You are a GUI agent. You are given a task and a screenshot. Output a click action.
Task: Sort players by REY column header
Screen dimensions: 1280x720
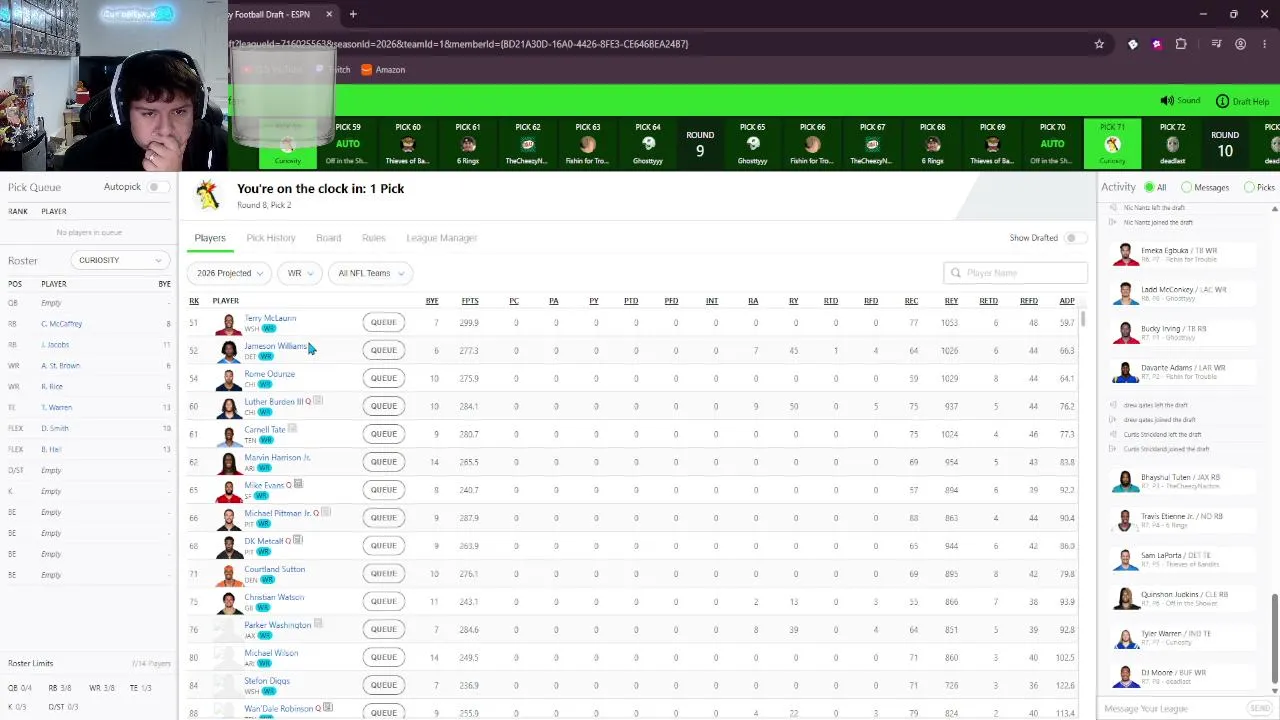pyautogui.click(x=951, y=301)
